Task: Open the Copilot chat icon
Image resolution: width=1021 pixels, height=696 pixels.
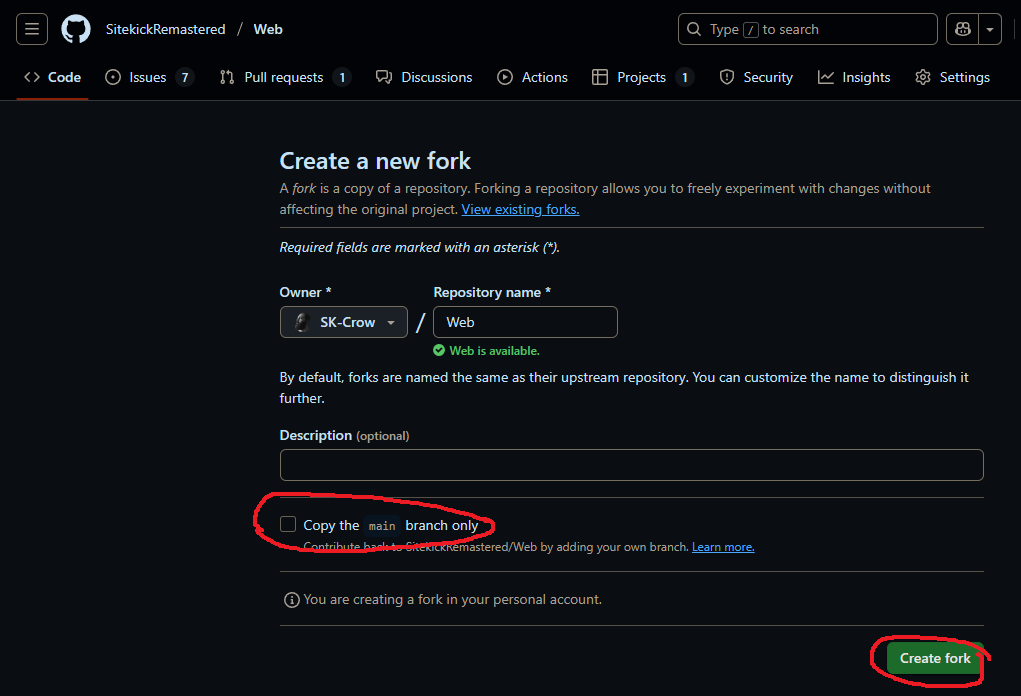Action: 962,29
